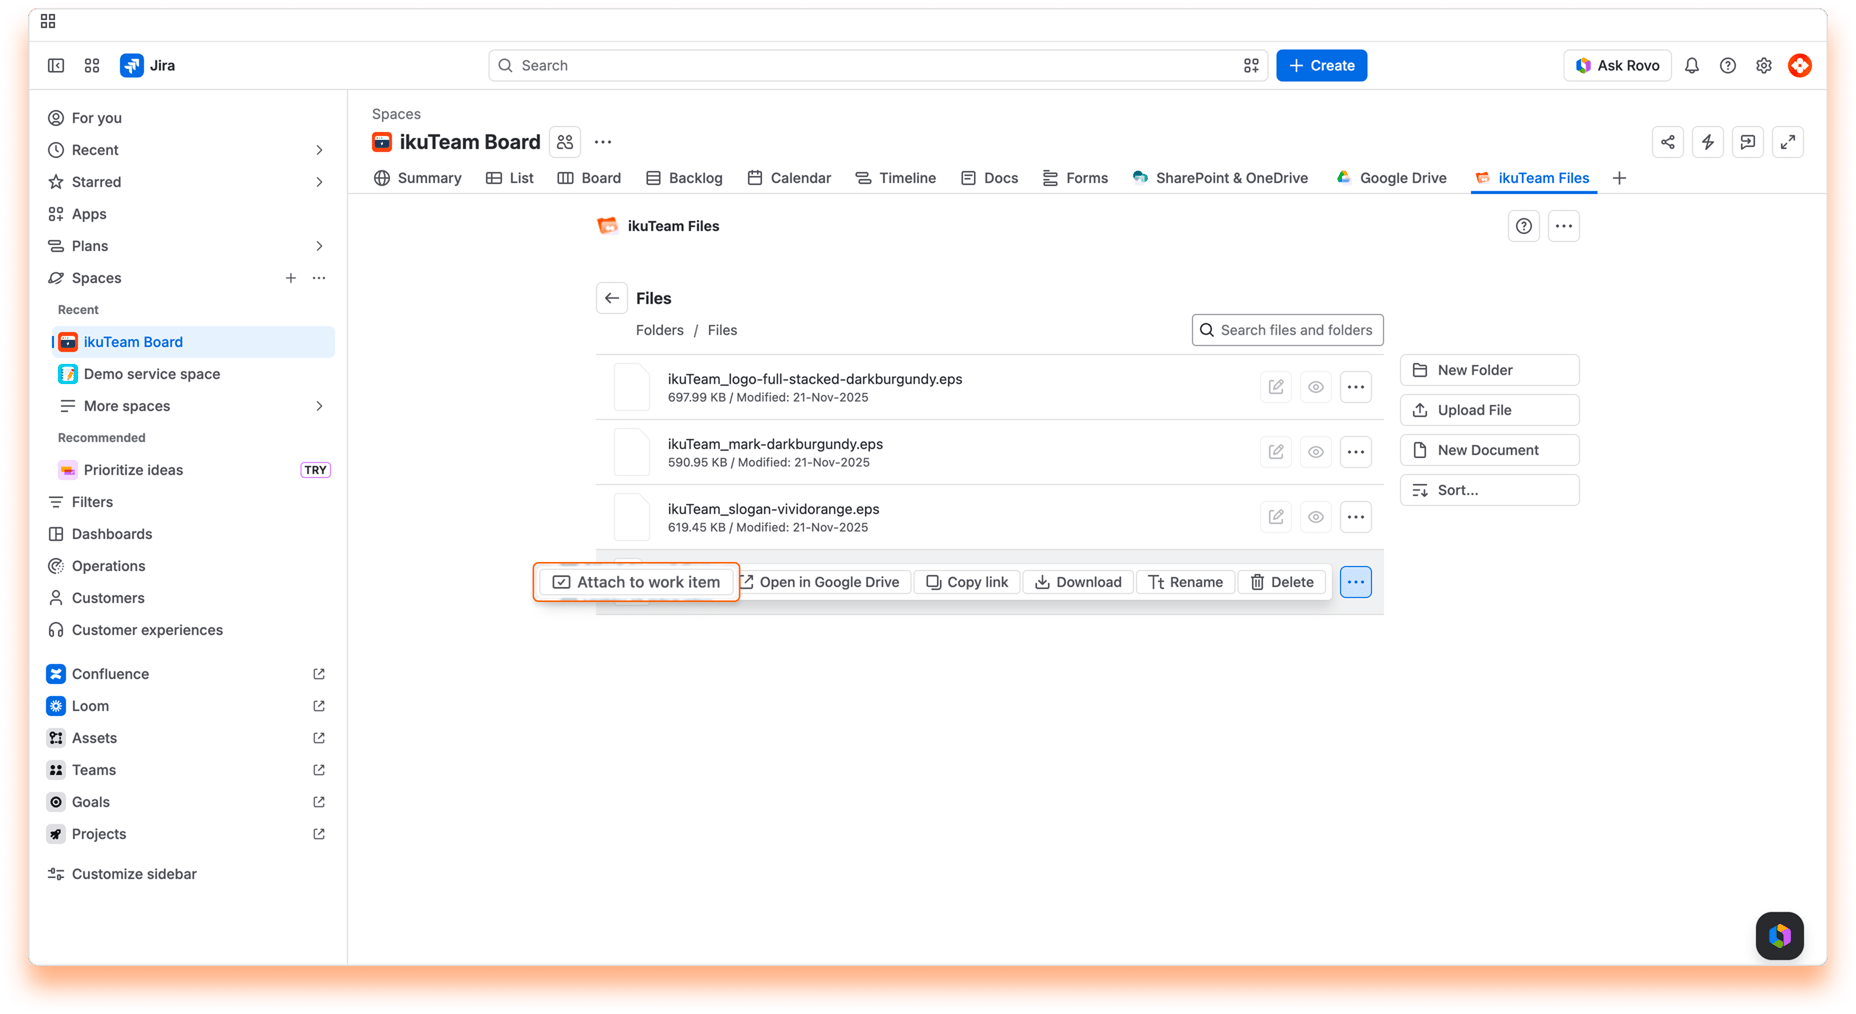Image resolution: width=1856 pixels, height=1014 pixels.
Task: Open the notifications bell
Action: coord(1692,65)
